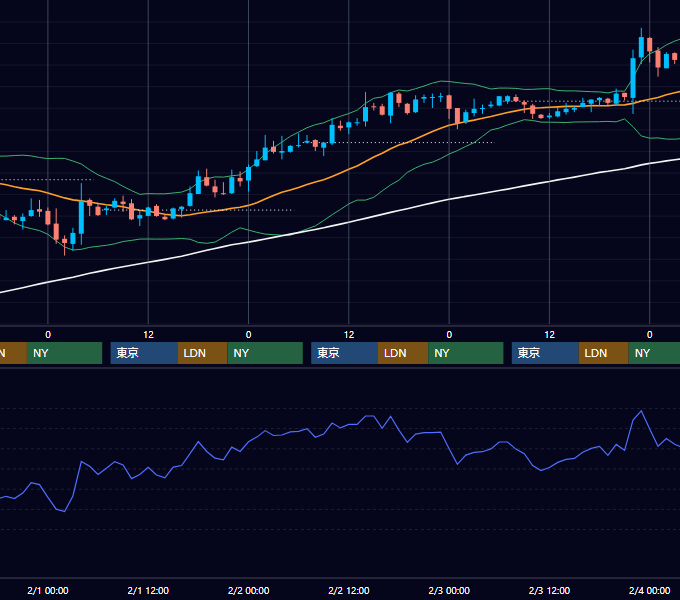Viewport: 680px width, 600px height.
Task: Click the hour label 12 above 2/3 12:00
Action: (549, 335)
